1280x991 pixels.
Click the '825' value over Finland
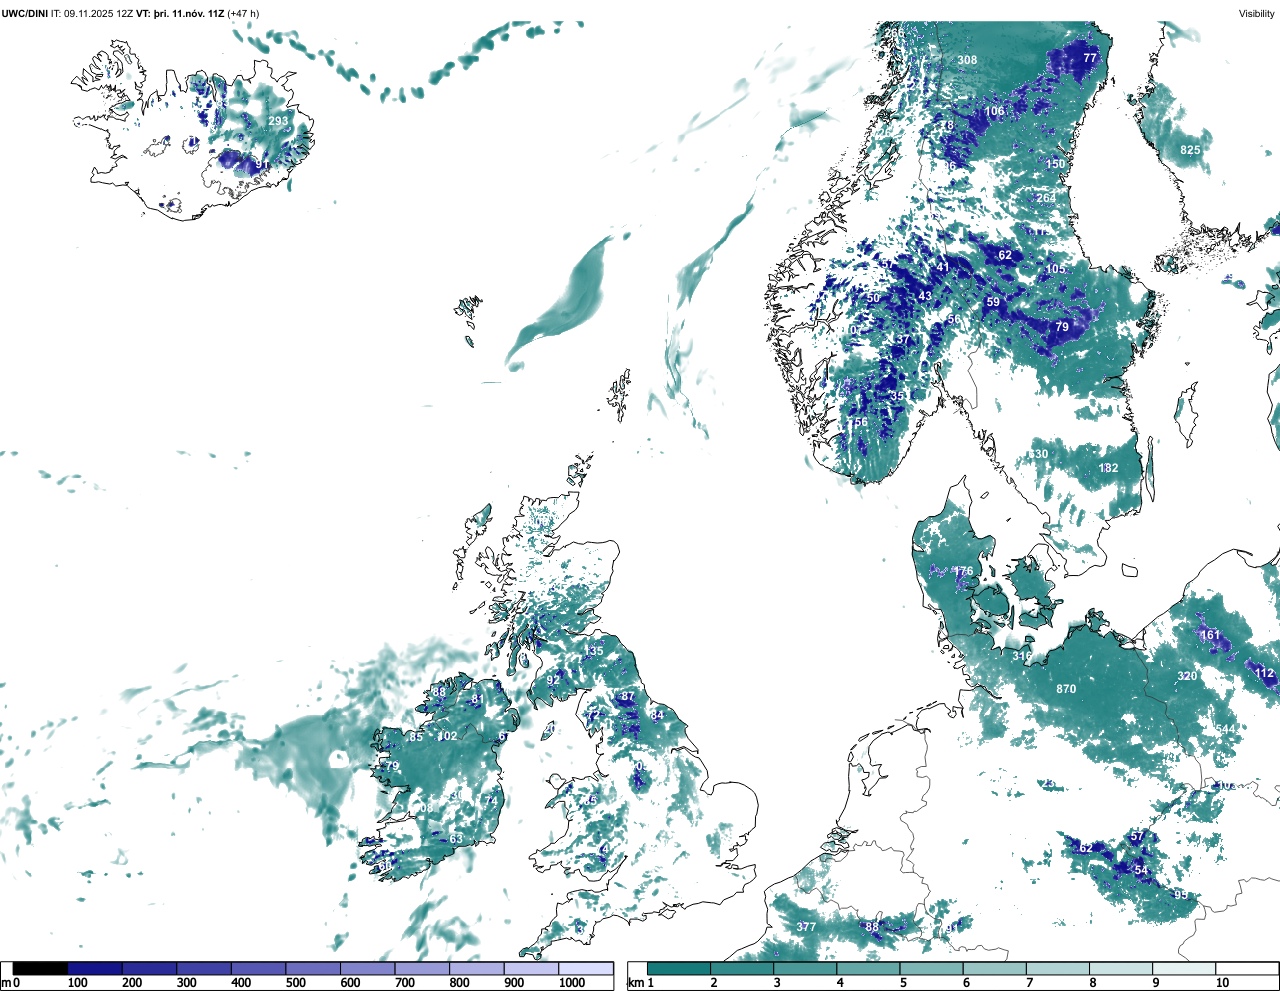(x=1190, y=150)
